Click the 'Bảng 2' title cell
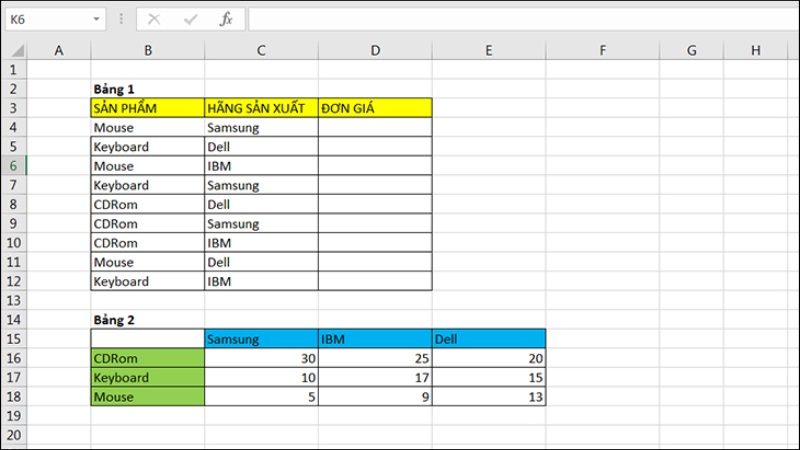 [x=147, y=320]
